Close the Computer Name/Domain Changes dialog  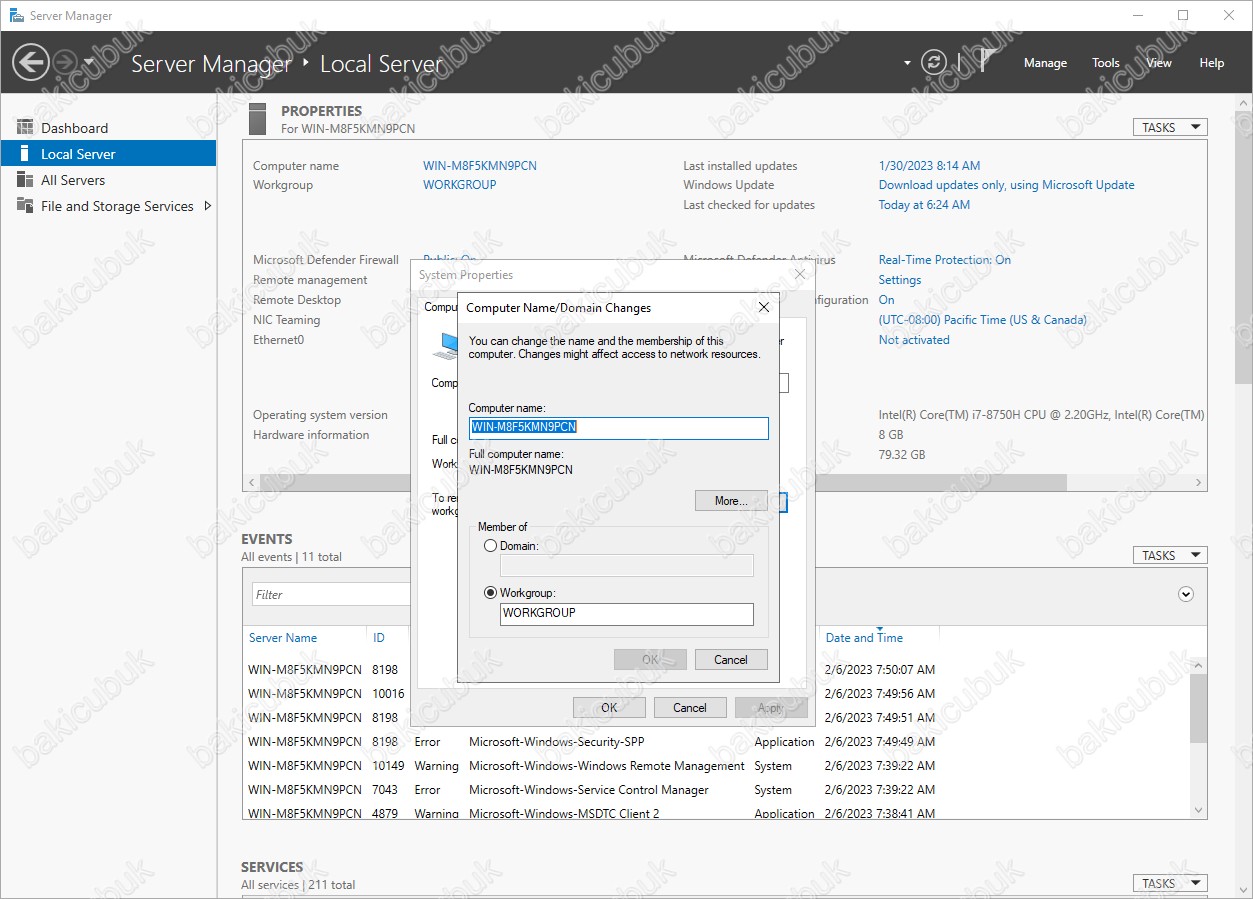point(764,308)
